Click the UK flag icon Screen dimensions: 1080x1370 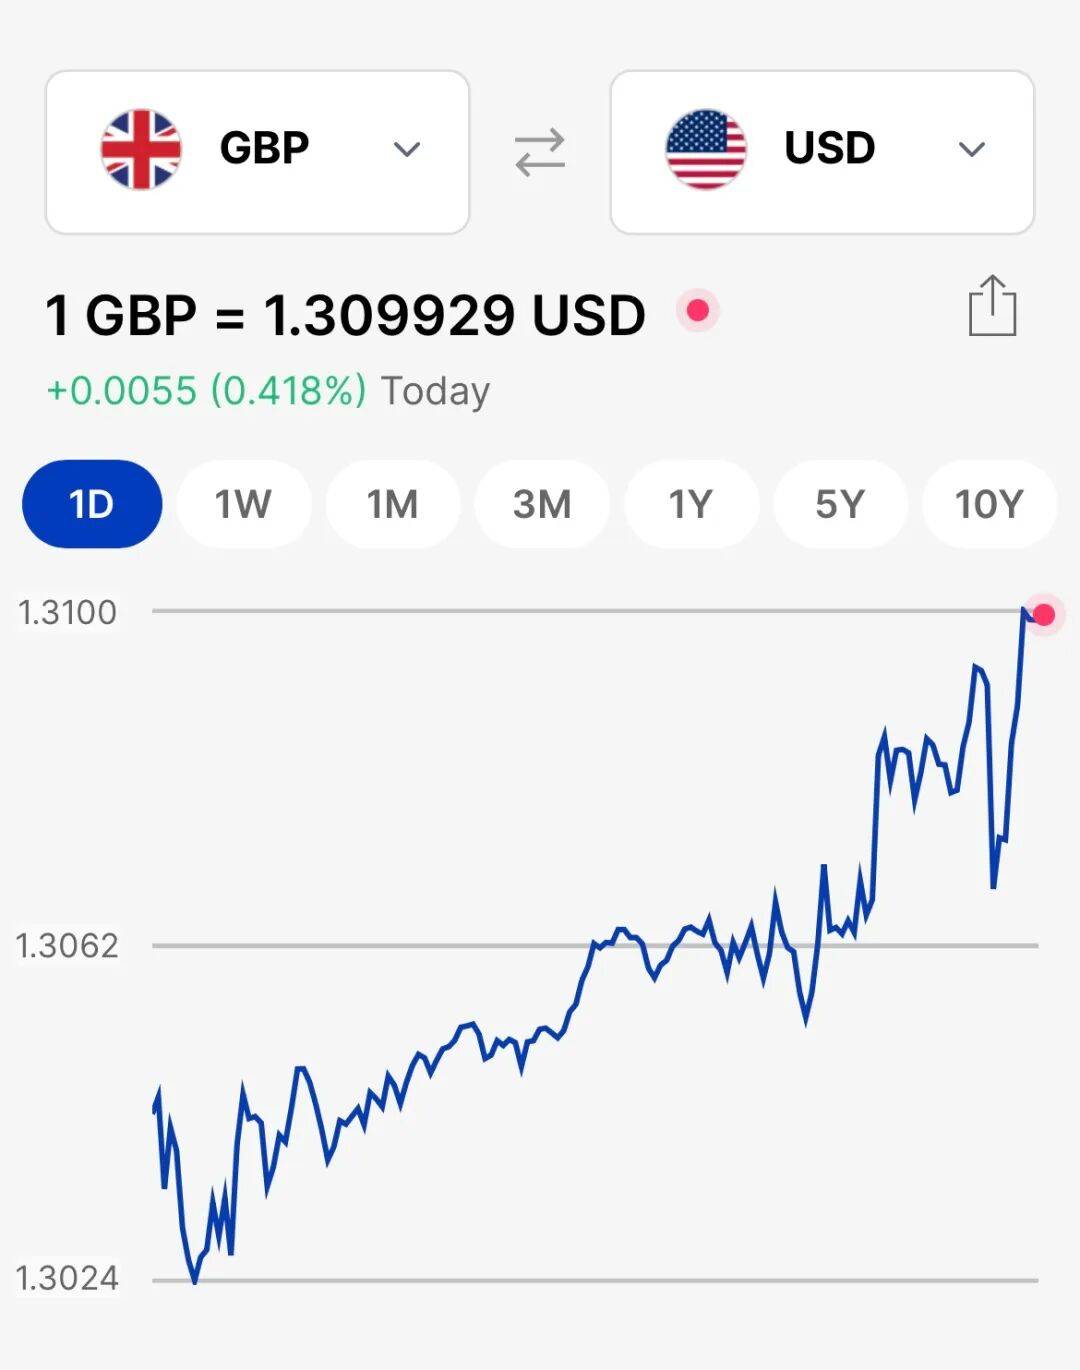tap(141, 149)
